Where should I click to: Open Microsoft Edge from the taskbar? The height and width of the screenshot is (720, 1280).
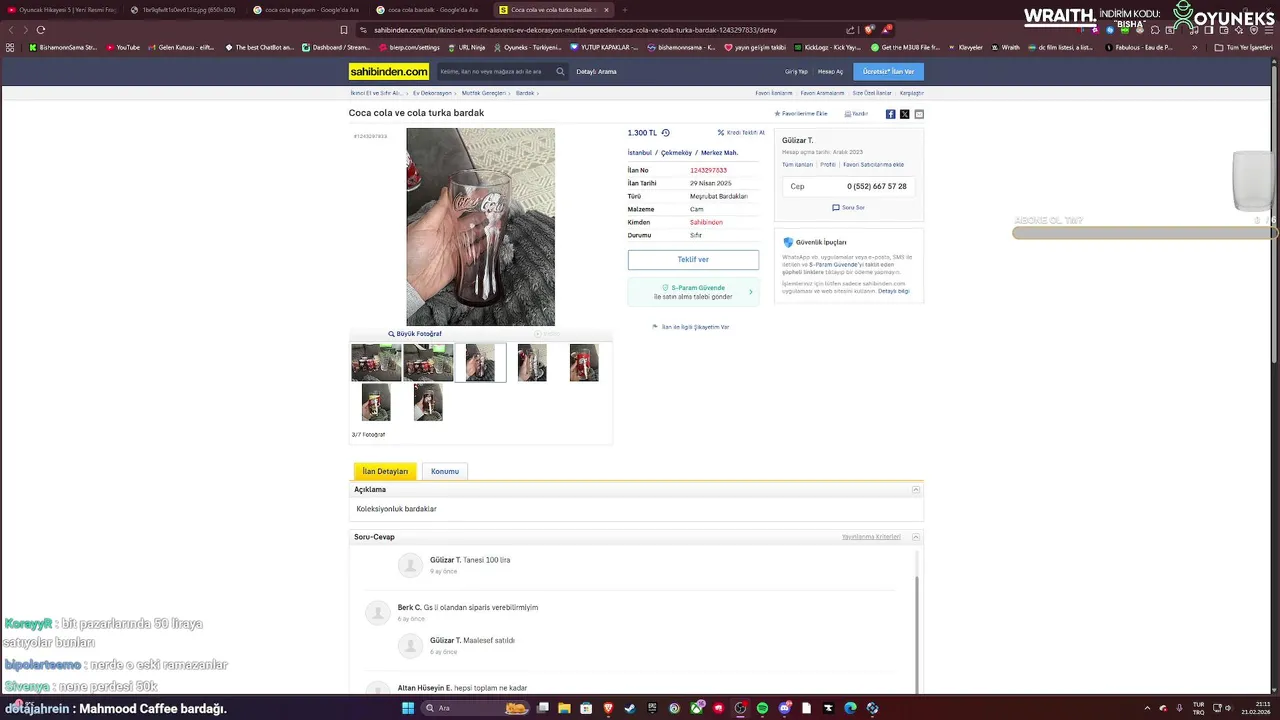(x=850, y=708)
